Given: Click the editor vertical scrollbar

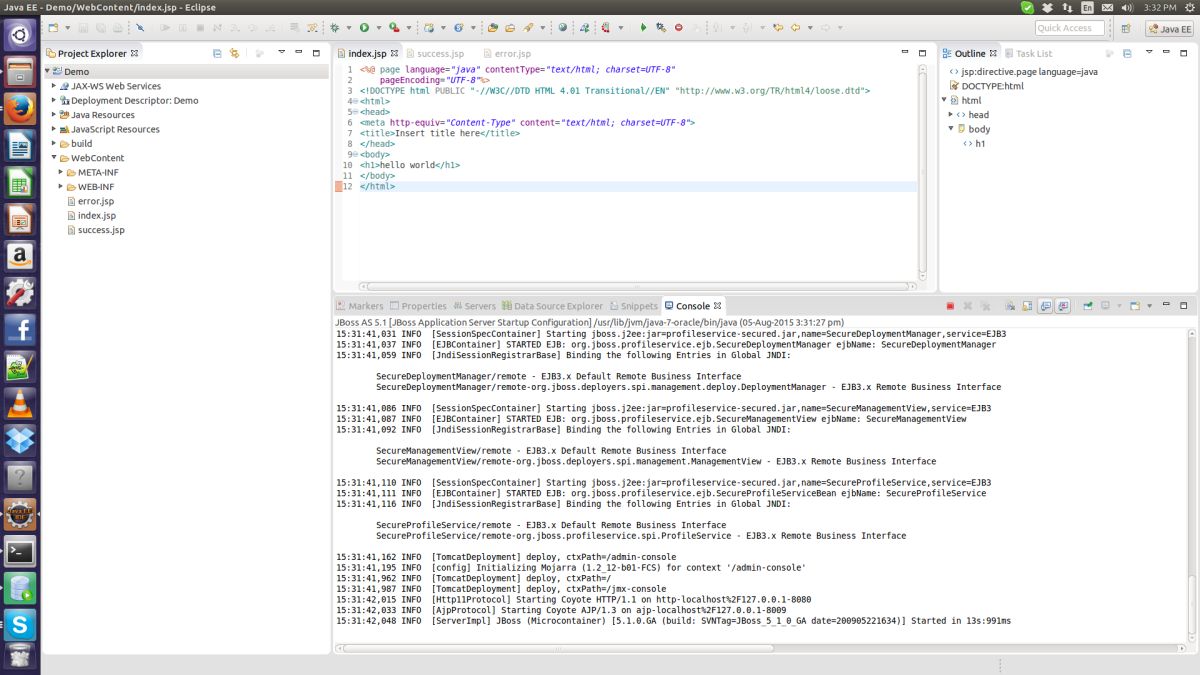Looking at the screenshot, I should [x=922, y=172].
